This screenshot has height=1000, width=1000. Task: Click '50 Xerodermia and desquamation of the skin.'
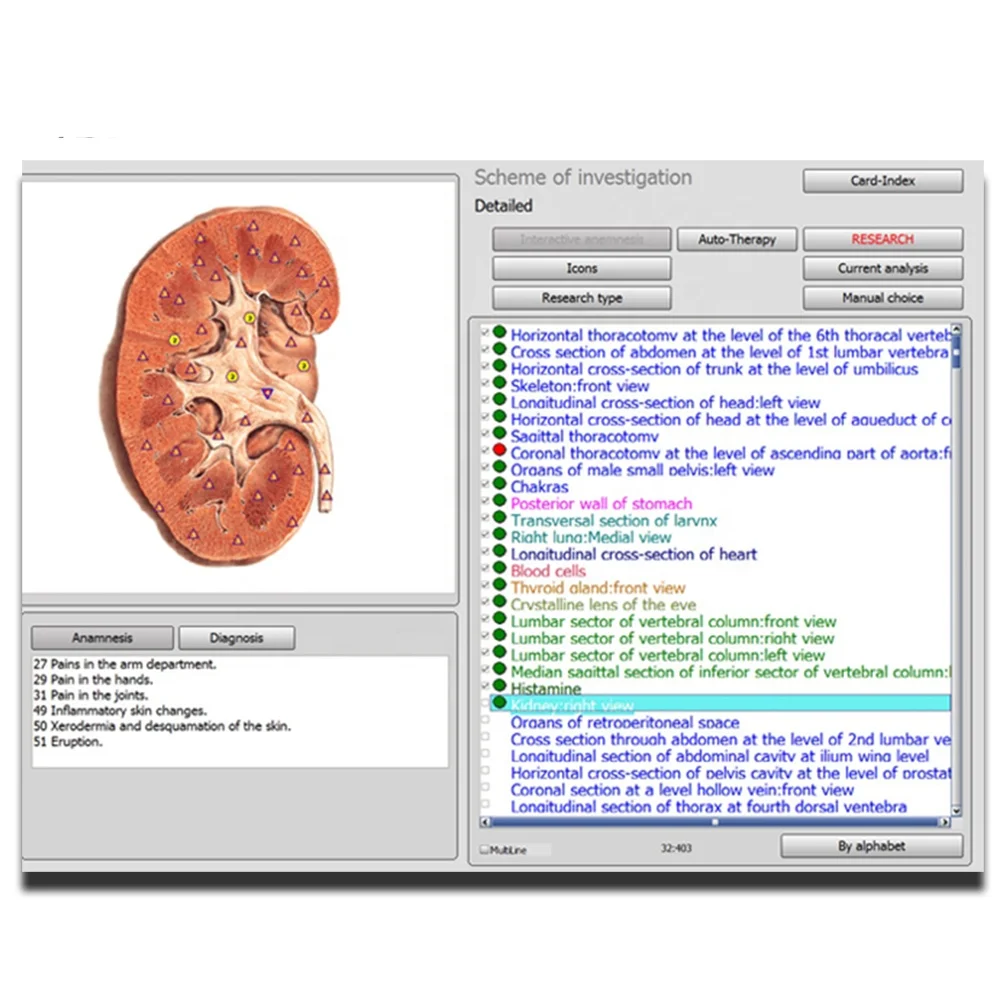(x=162, y=726)
